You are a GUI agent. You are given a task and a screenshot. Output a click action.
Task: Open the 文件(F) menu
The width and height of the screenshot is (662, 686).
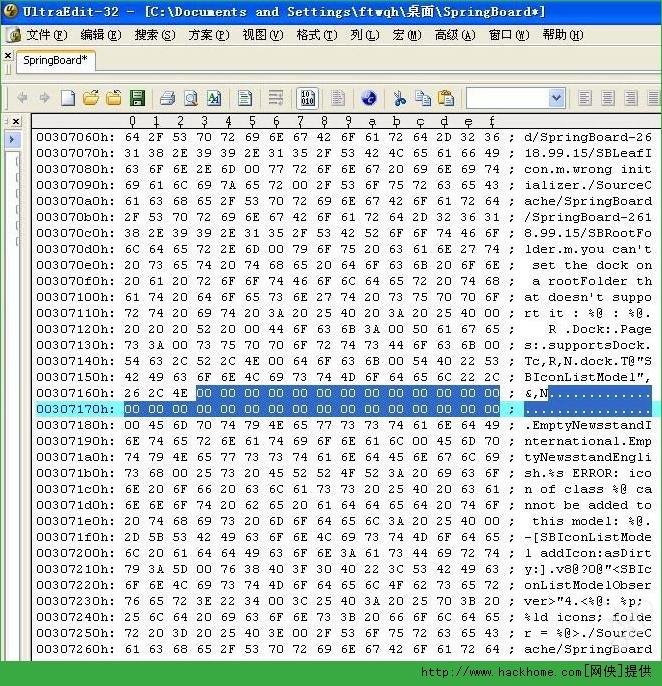click(x=46, y=35)
